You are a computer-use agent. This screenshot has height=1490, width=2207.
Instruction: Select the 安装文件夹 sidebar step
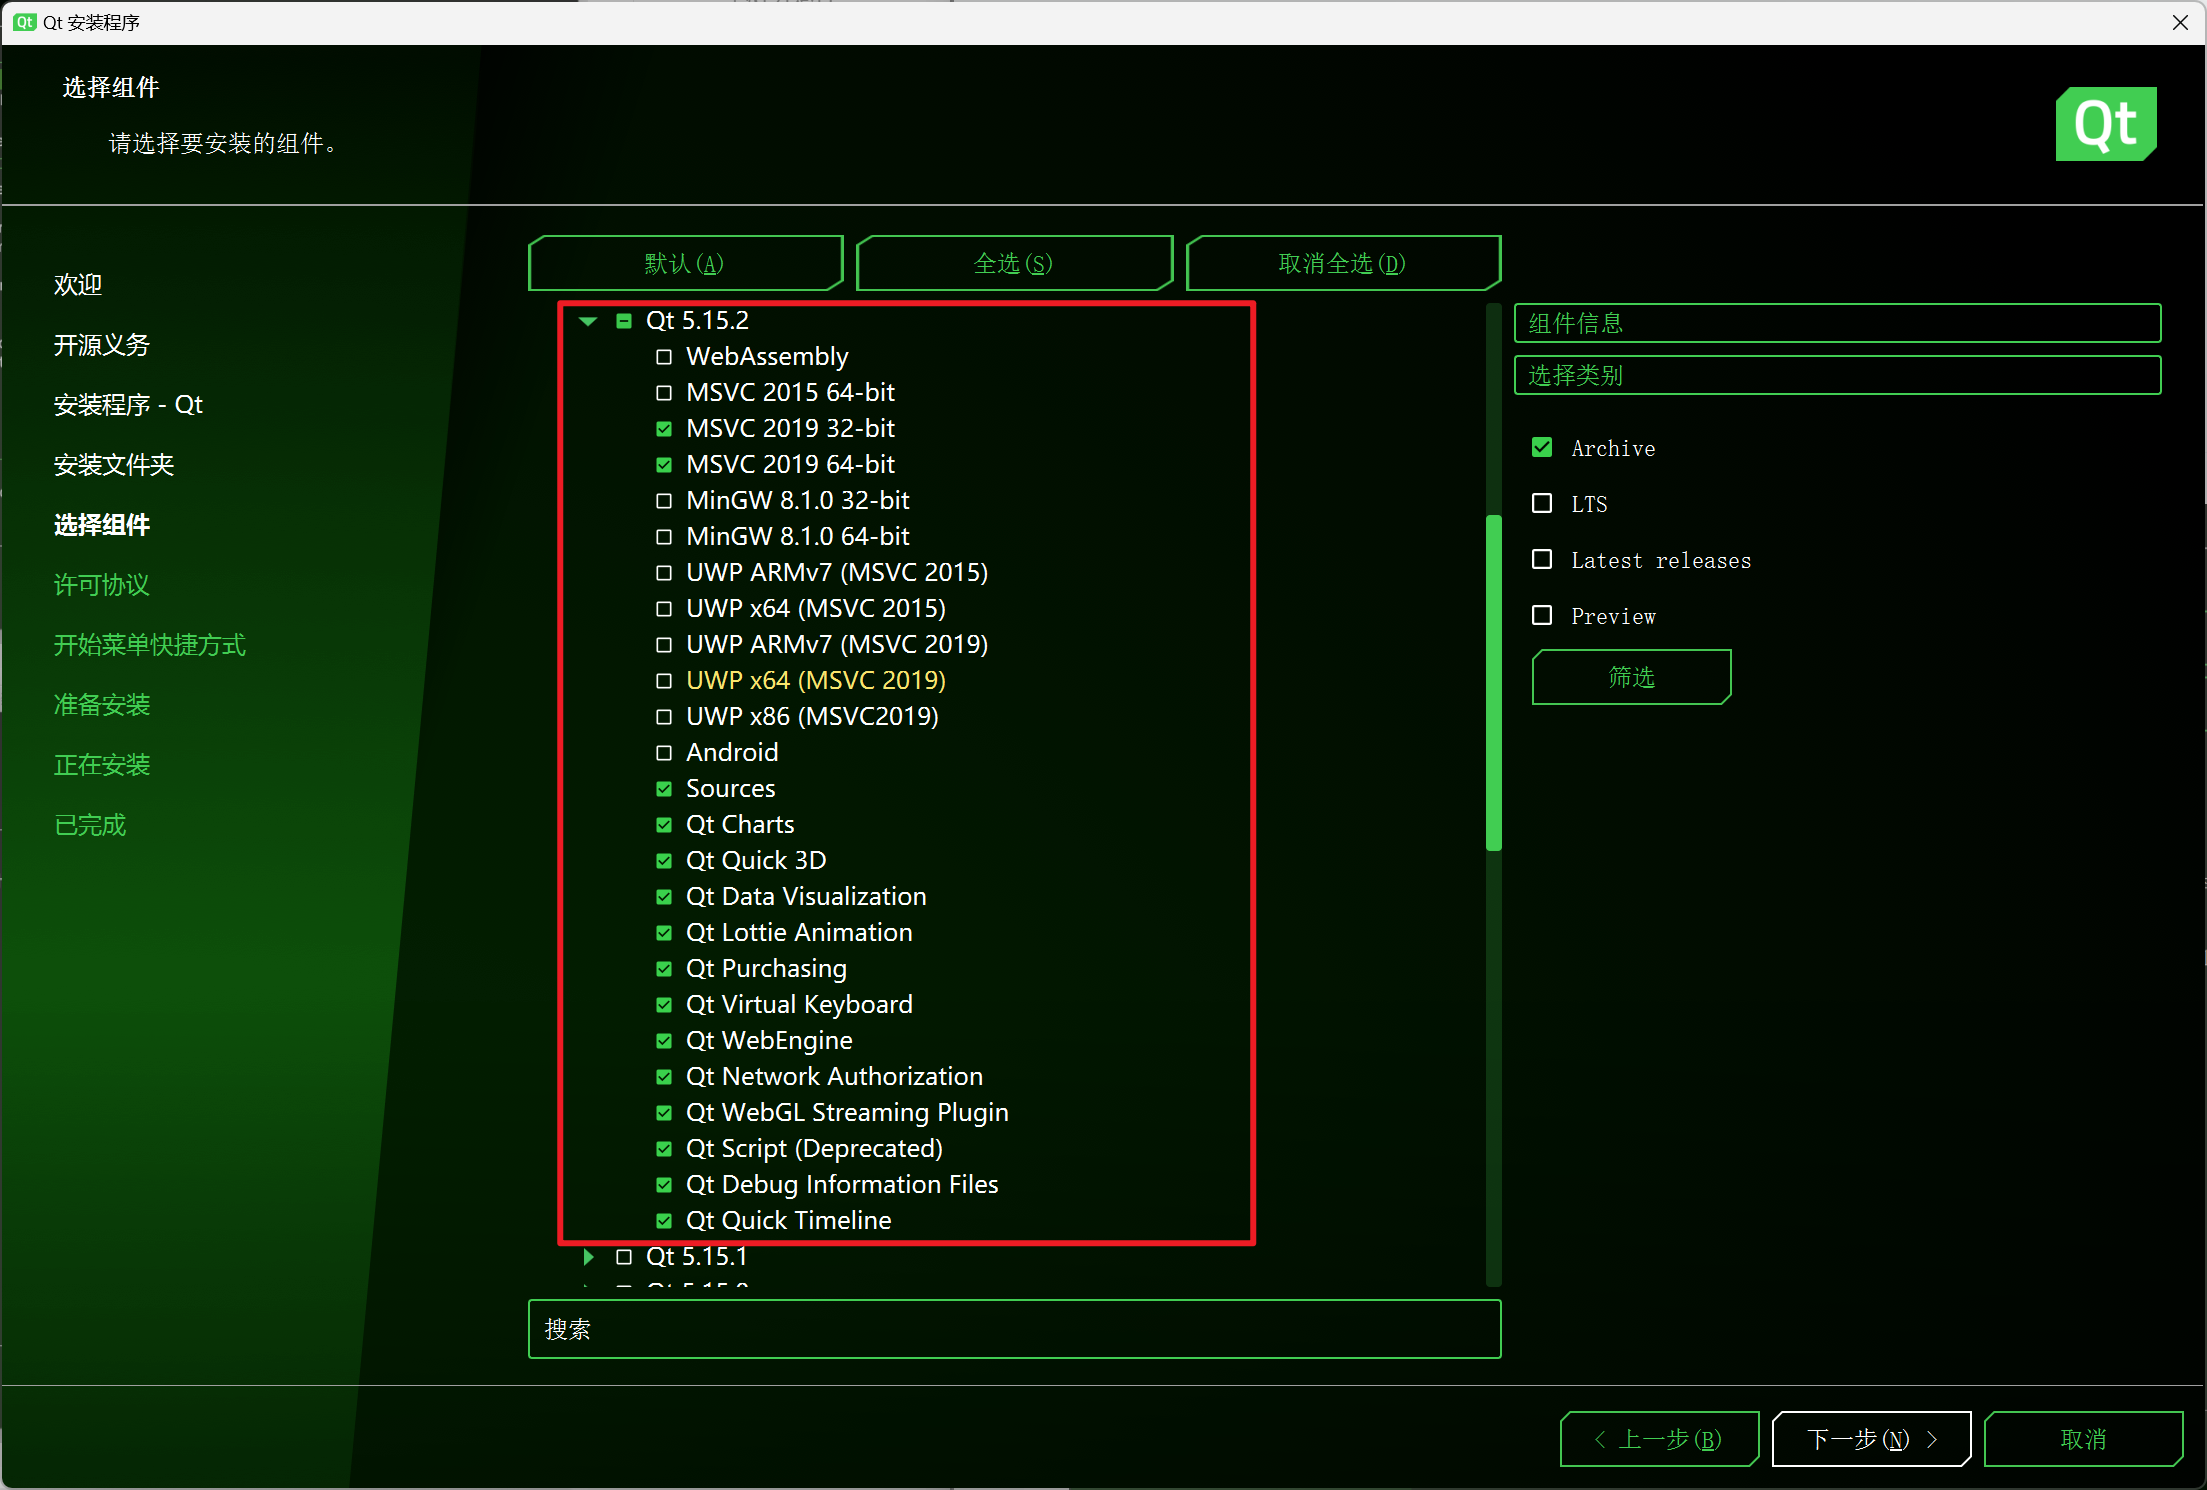tap(114, 465)
